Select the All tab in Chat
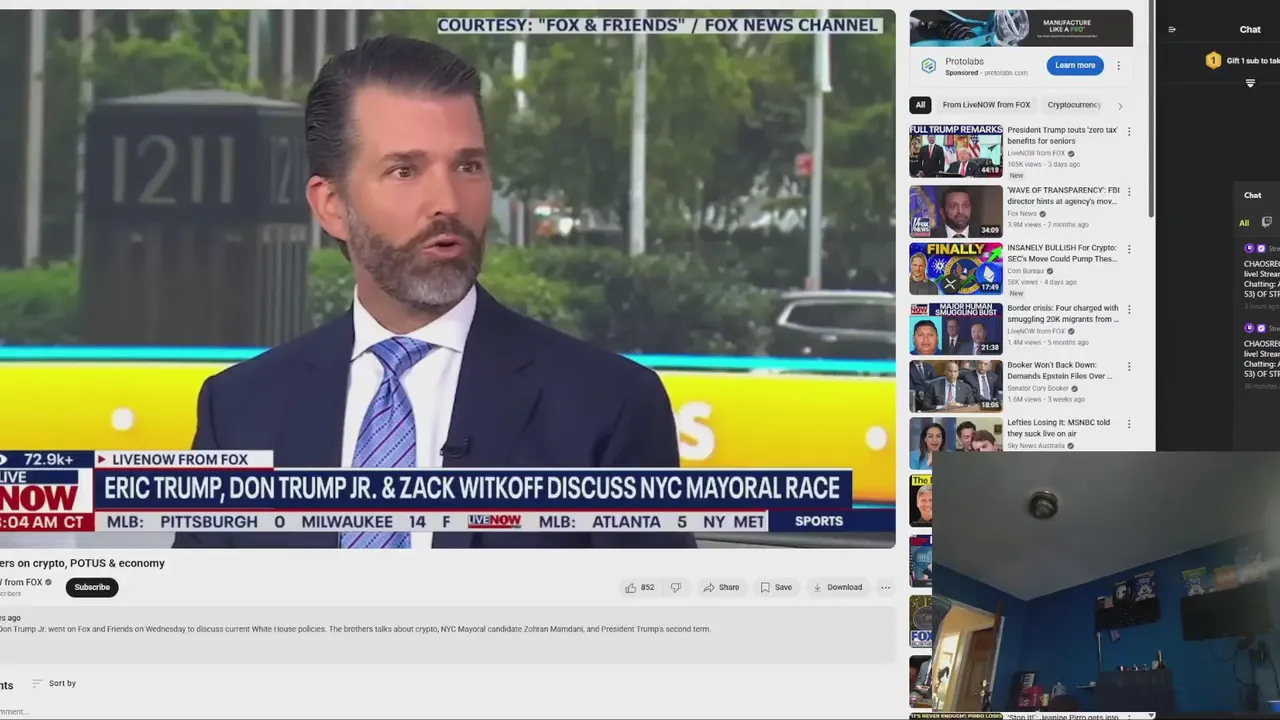Viewport: 1280px width, 720px height. (x=1244, y=223)
